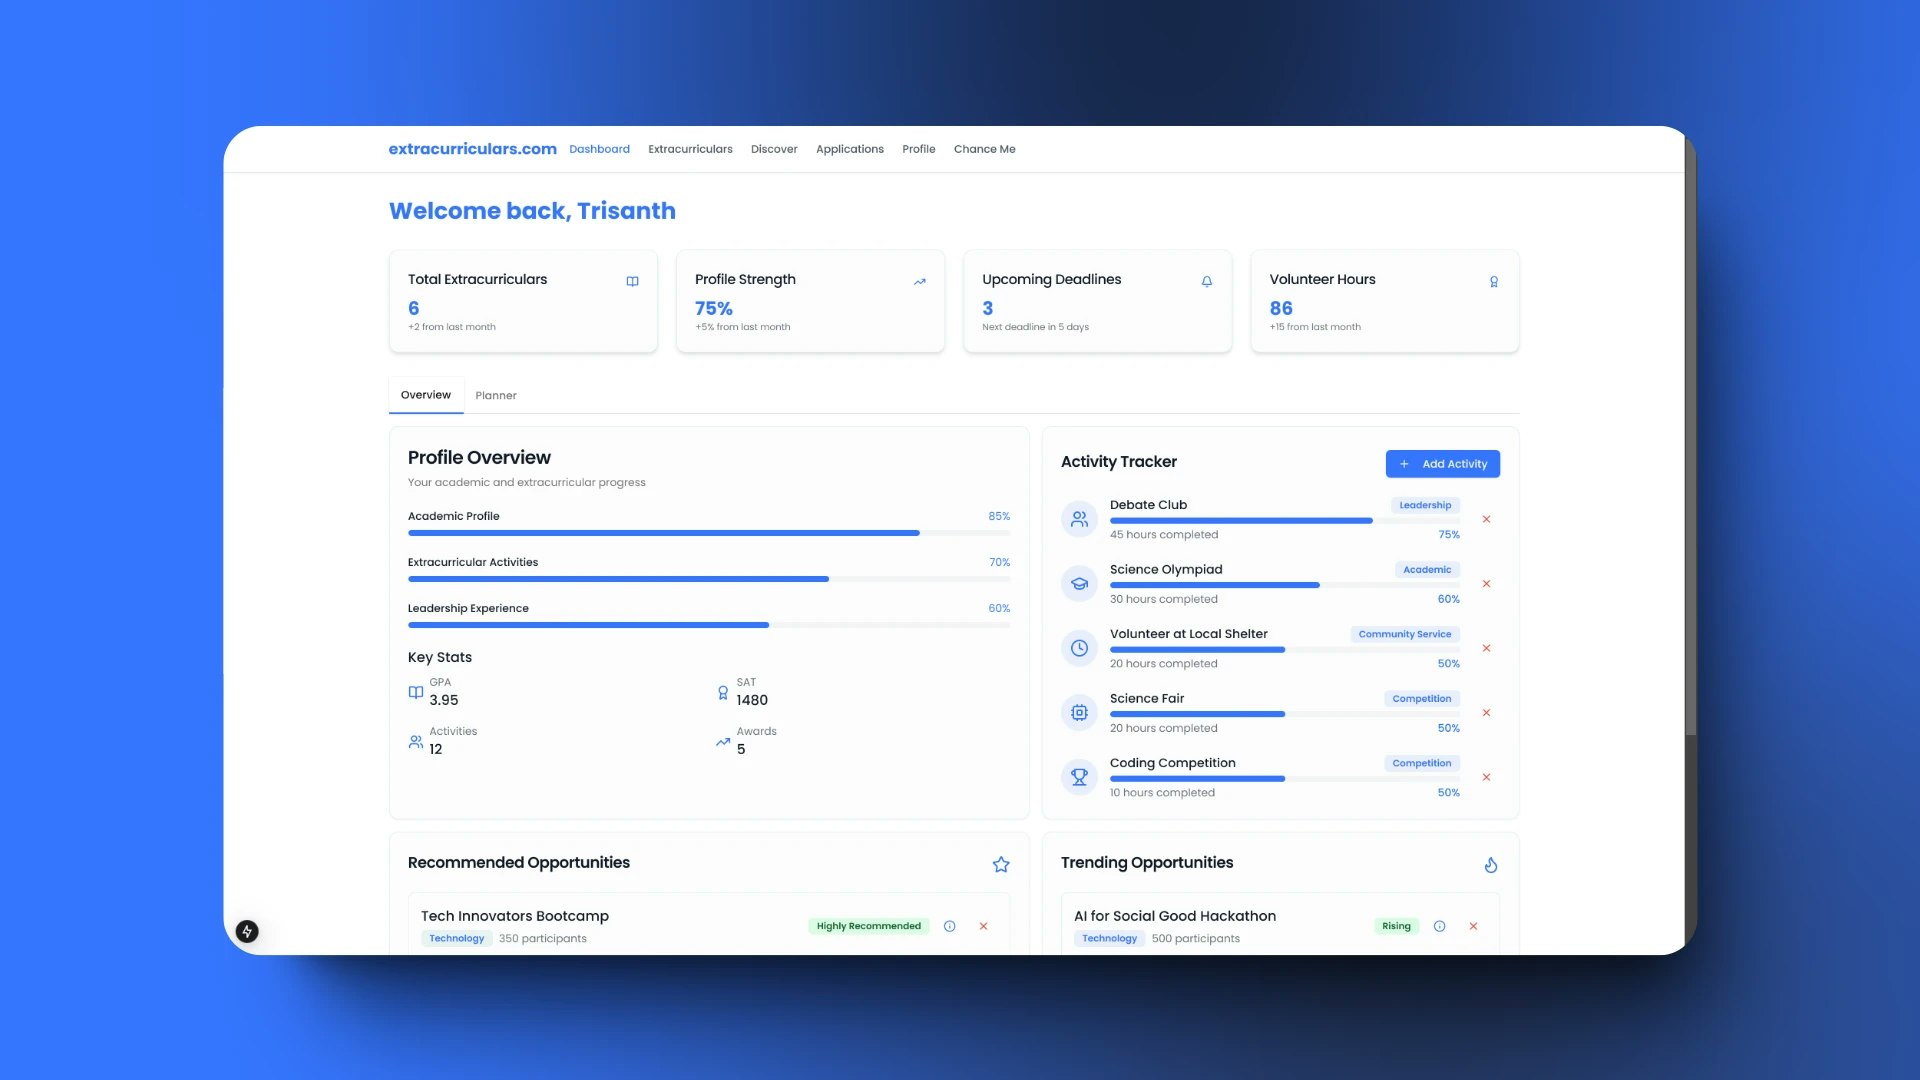This screenshot has width=1920, height=1080.
Task: Open the Discover nav menu item
Action: [774, 149]
